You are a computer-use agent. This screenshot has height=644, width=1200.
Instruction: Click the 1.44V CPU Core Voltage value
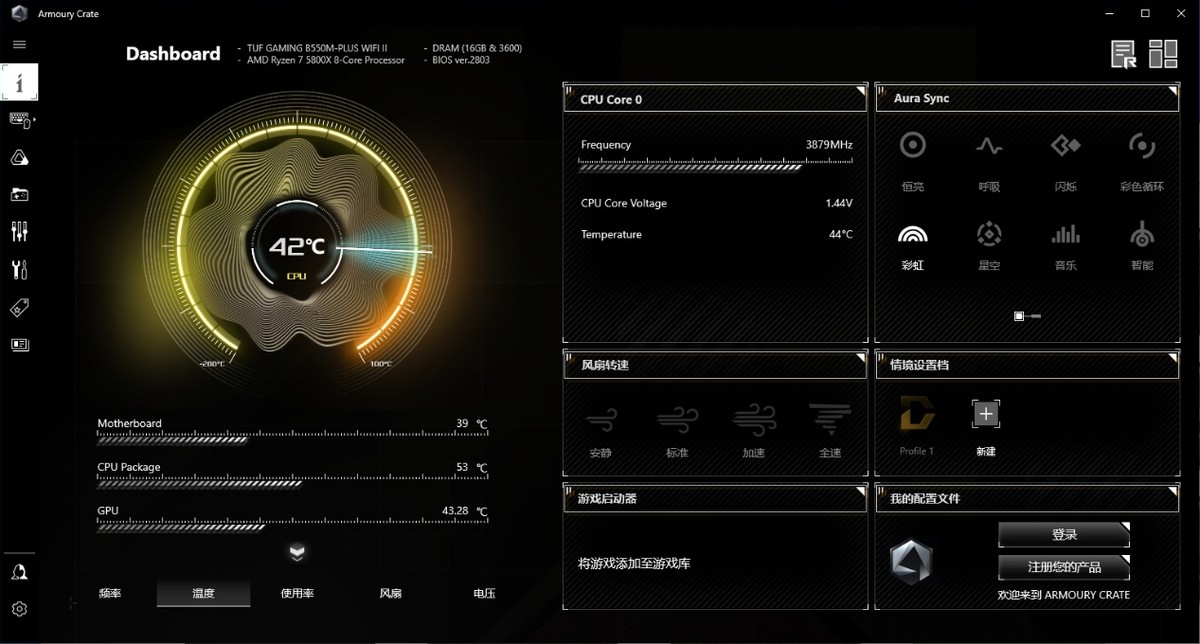pos(839,203)
